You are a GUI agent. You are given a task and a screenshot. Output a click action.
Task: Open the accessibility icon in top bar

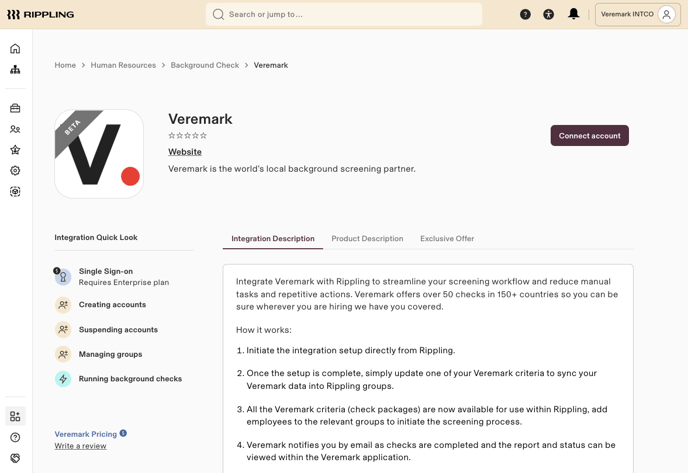pyautogui.click(x=548, y=14)
